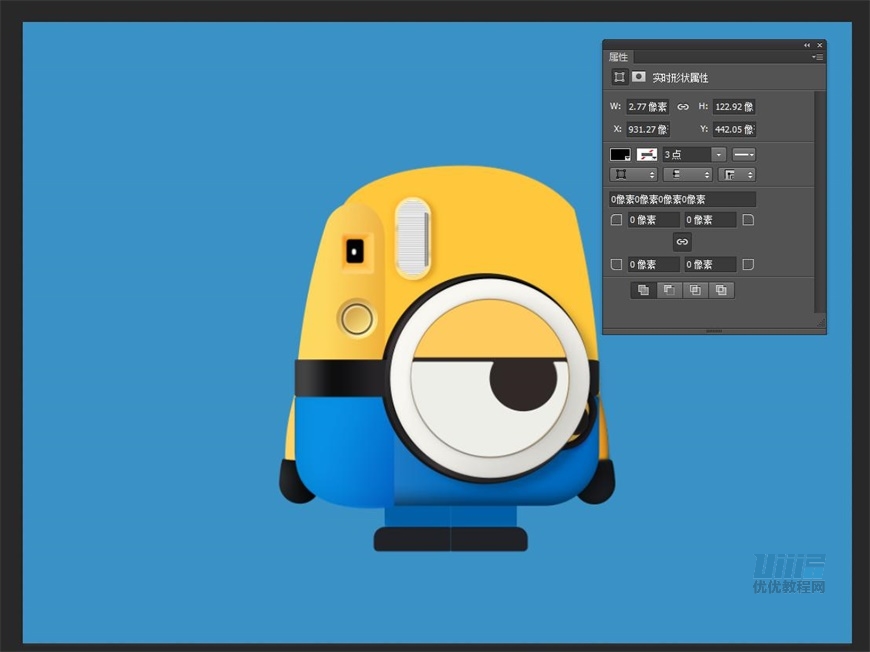Select the Combine Shapes path operation

coord(644,290)
